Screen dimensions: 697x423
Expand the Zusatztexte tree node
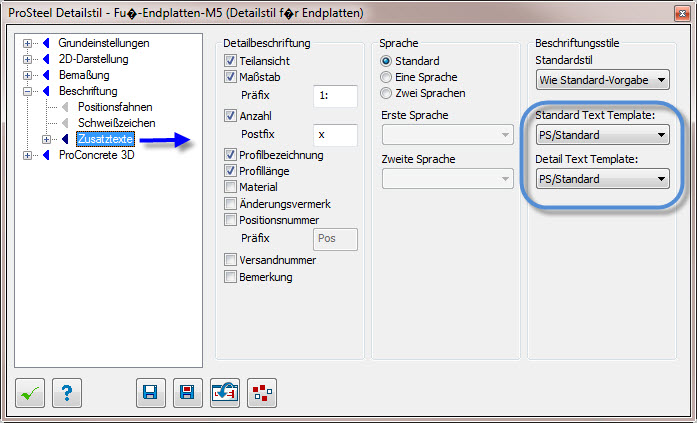click(46, 140)
